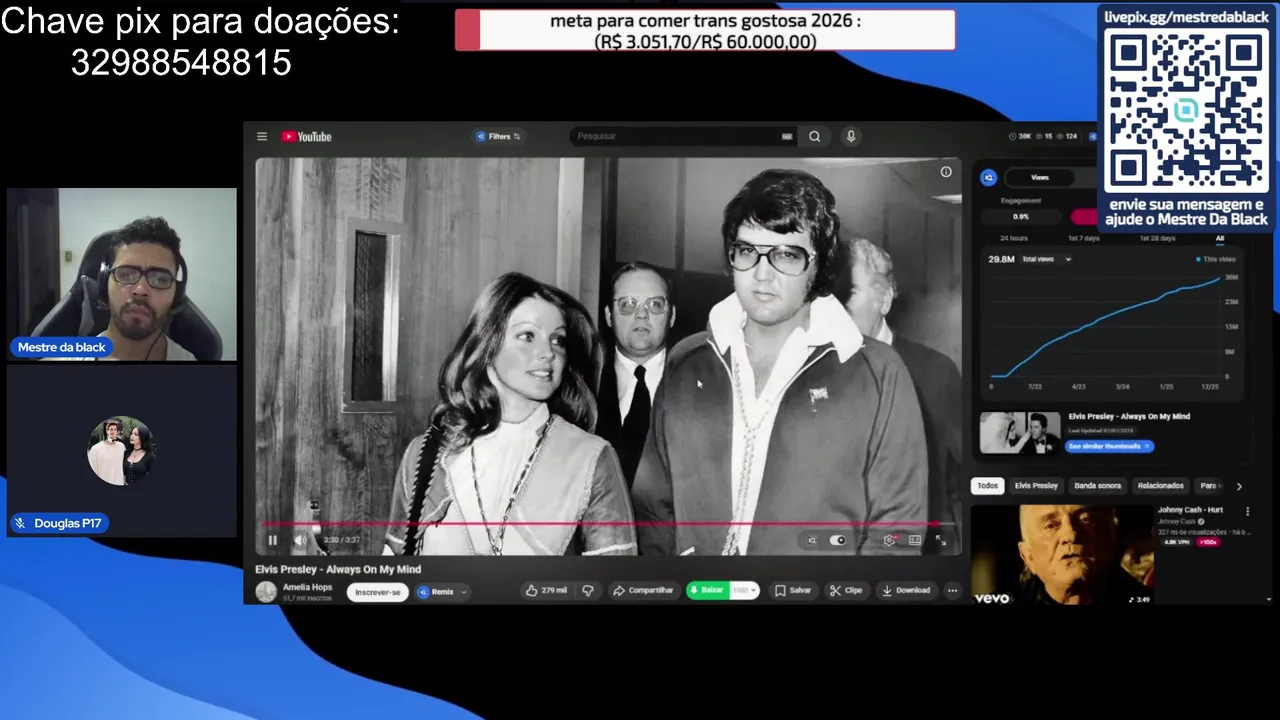This screenshot has width=1280, height=720.
Task: Click the YouTube logo
Action: click(306, 136)
